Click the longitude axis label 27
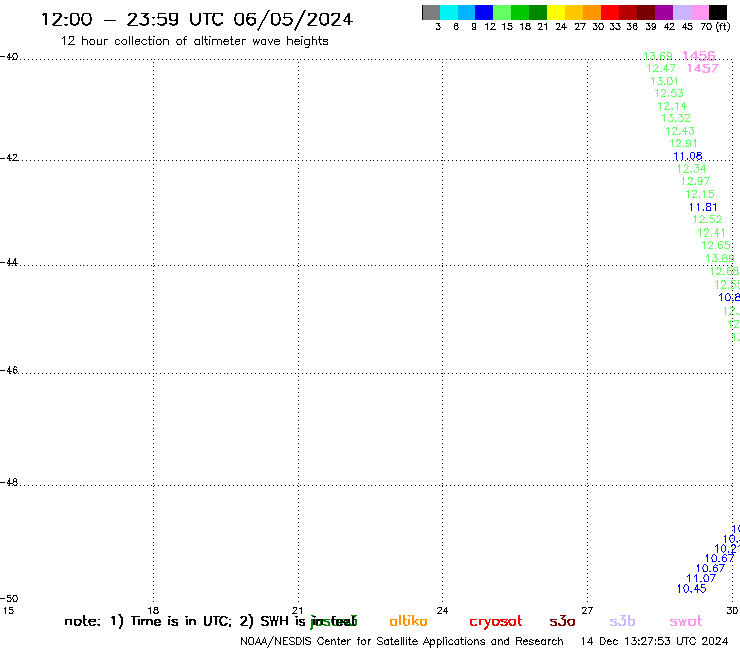This screenshot has height=650, width=740. tap(587, 610)
